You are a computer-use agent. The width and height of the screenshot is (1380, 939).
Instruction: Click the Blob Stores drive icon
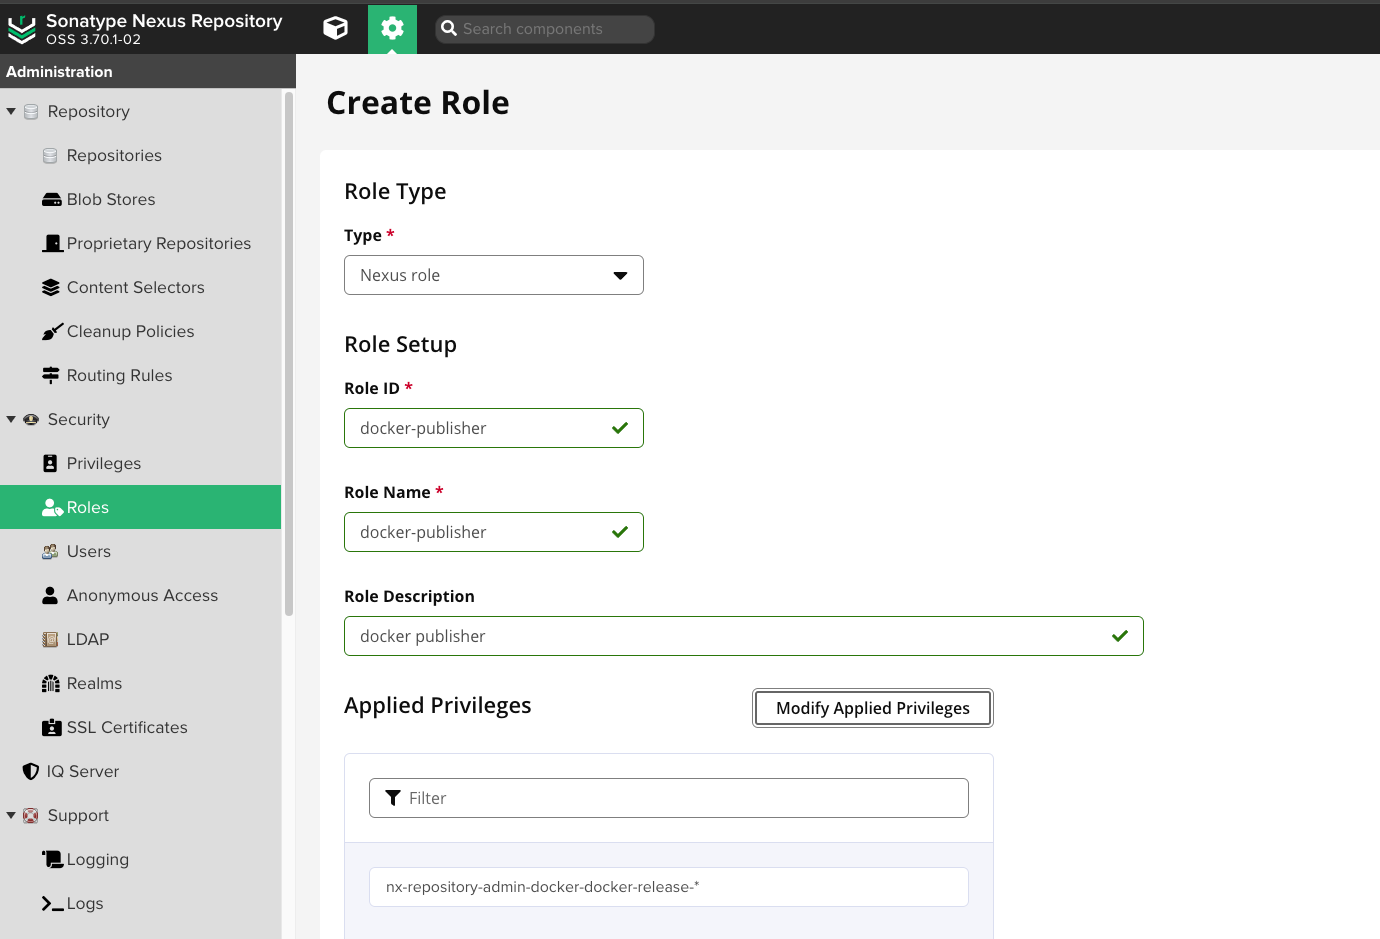[x=52, y=200]
